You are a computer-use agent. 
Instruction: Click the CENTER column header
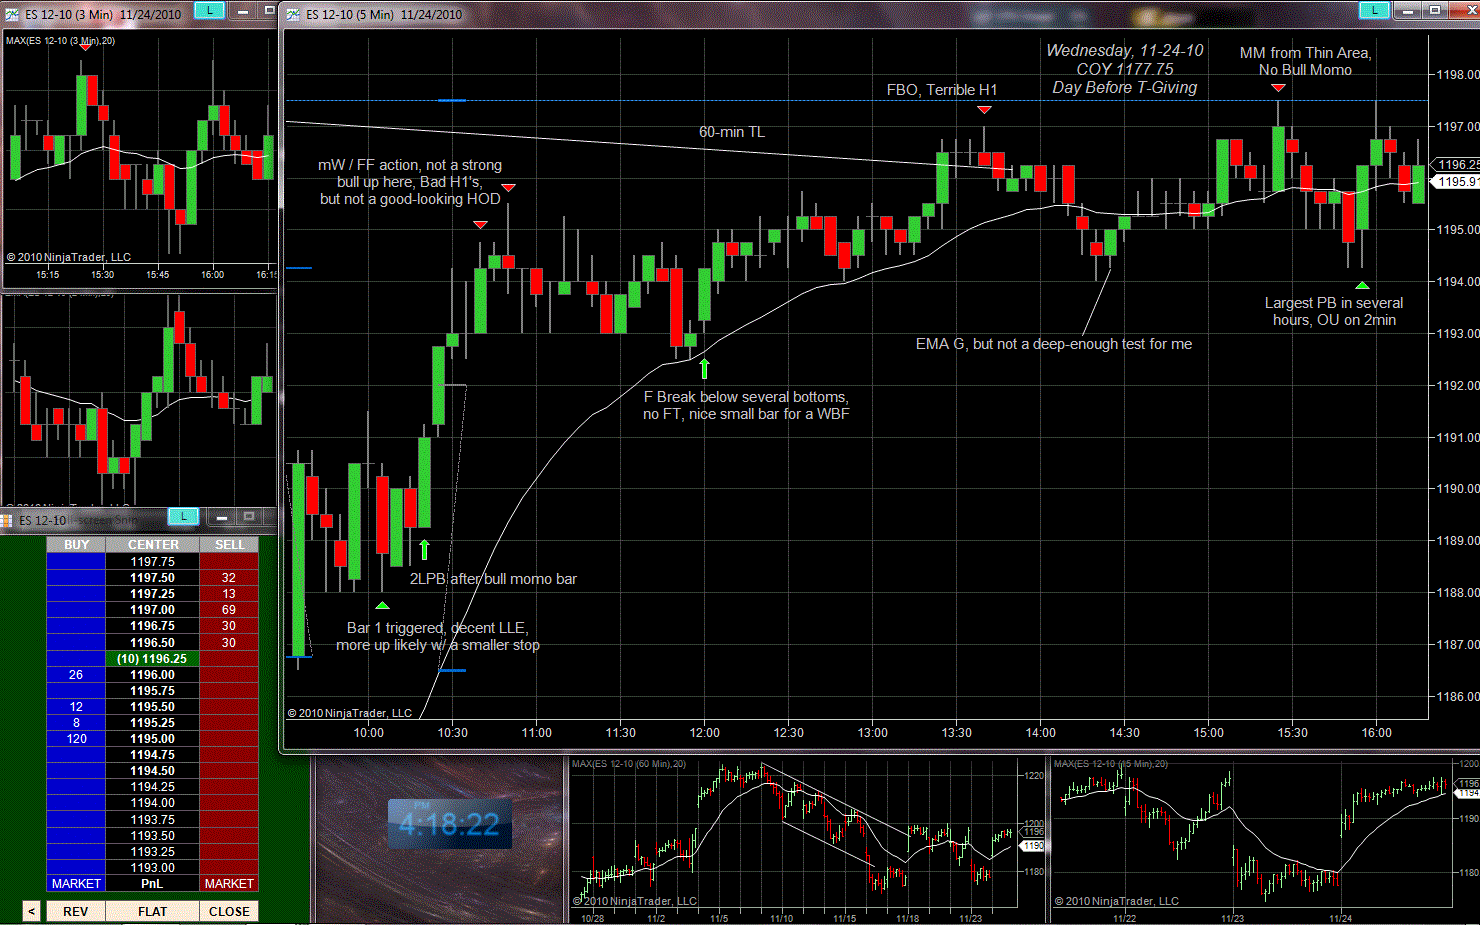point(153,545)
